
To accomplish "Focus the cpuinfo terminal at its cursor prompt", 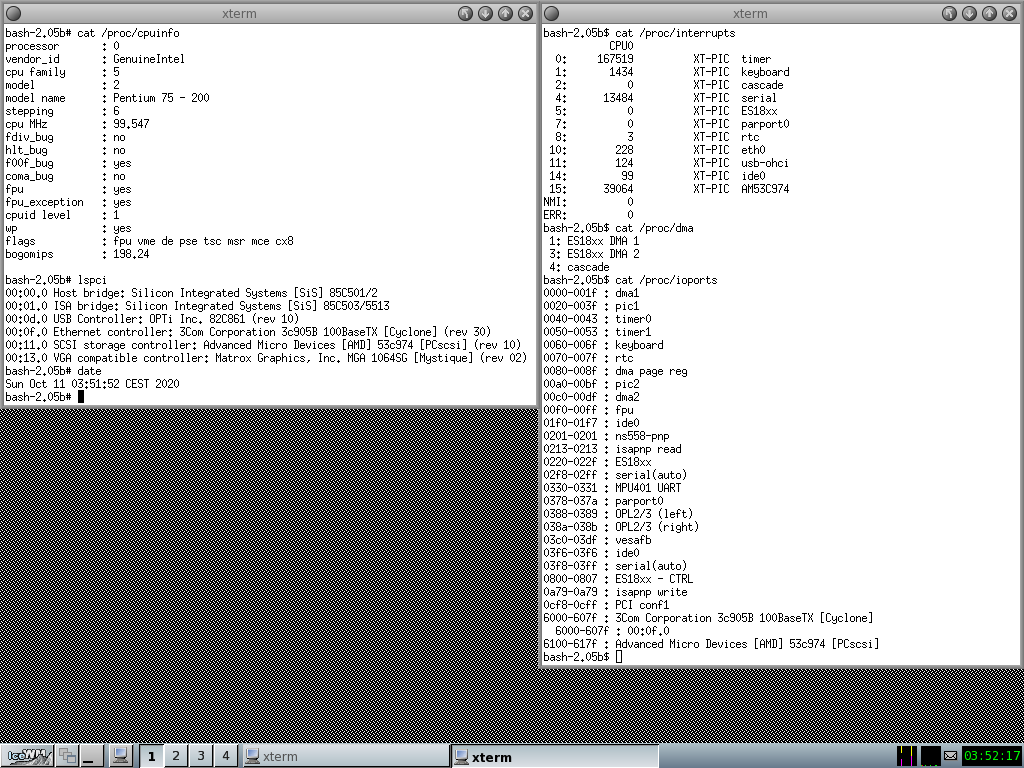I will pyautogui.click(x=81, y=397).
